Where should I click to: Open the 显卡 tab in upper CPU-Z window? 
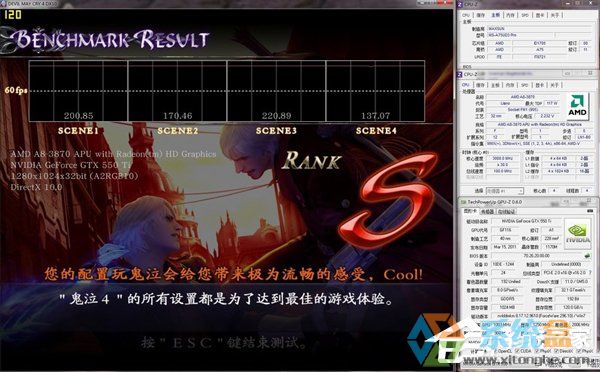[540, 15]
